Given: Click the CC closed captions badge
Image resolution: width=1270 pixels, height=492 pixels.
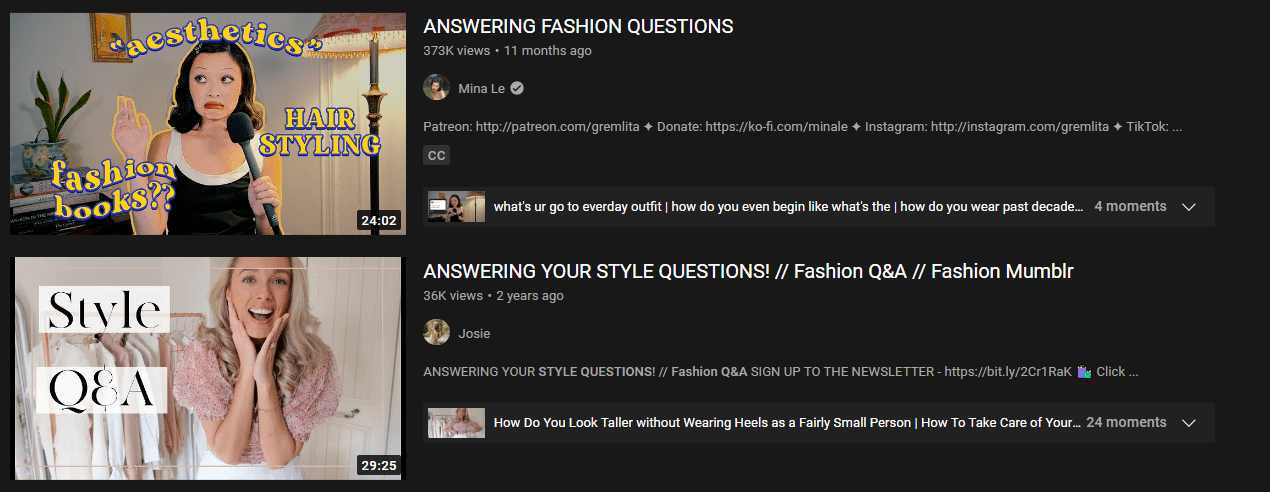Looking at the screenshot, I should pos(436,156).
